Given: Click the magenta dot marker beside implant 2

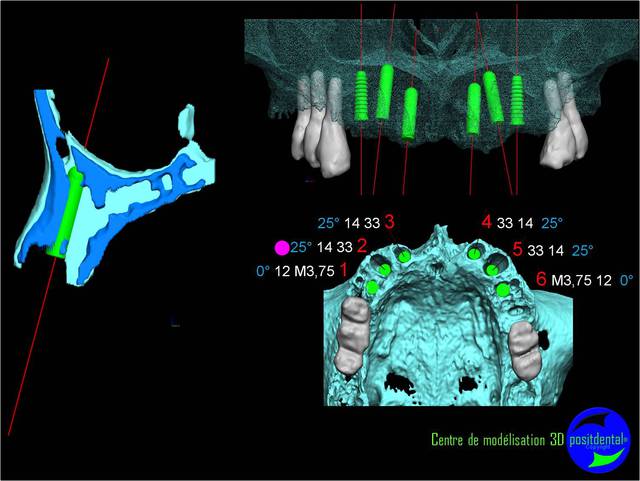Looking at the screenshot, I should pos(282,247).
